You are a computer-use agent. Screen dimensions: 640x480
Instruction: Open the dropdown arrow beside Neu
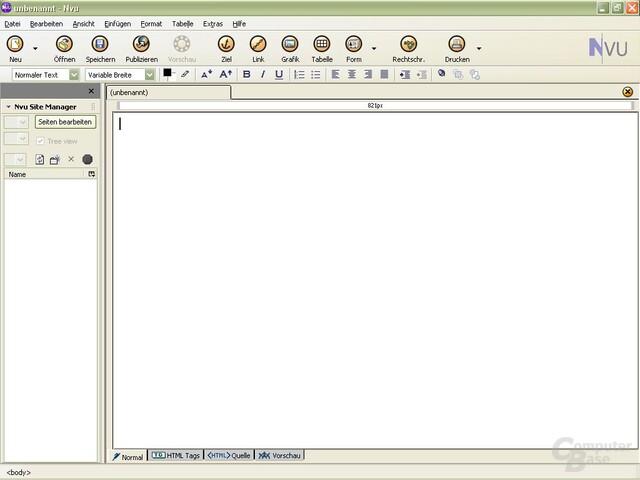click(x=35, y=49)
